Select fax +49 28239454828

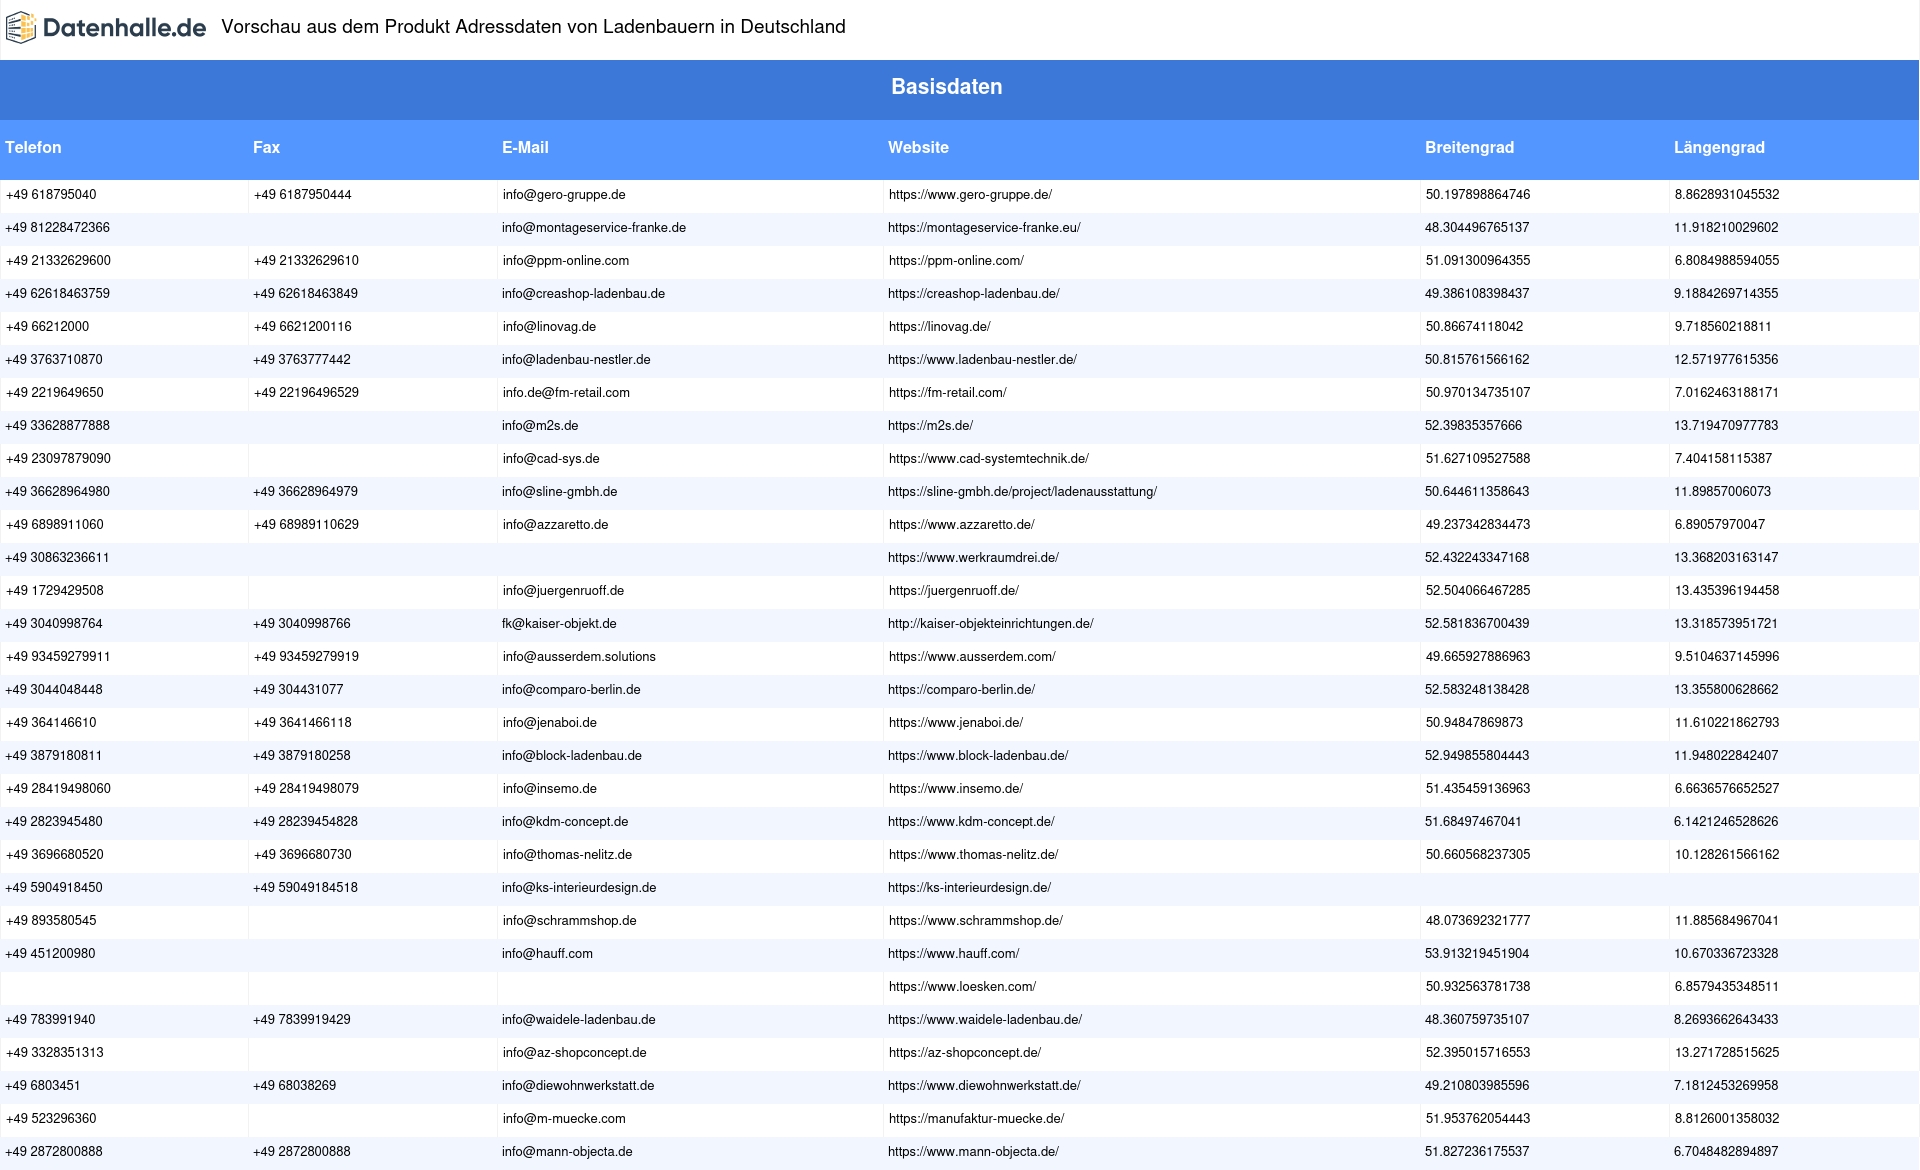305,822
